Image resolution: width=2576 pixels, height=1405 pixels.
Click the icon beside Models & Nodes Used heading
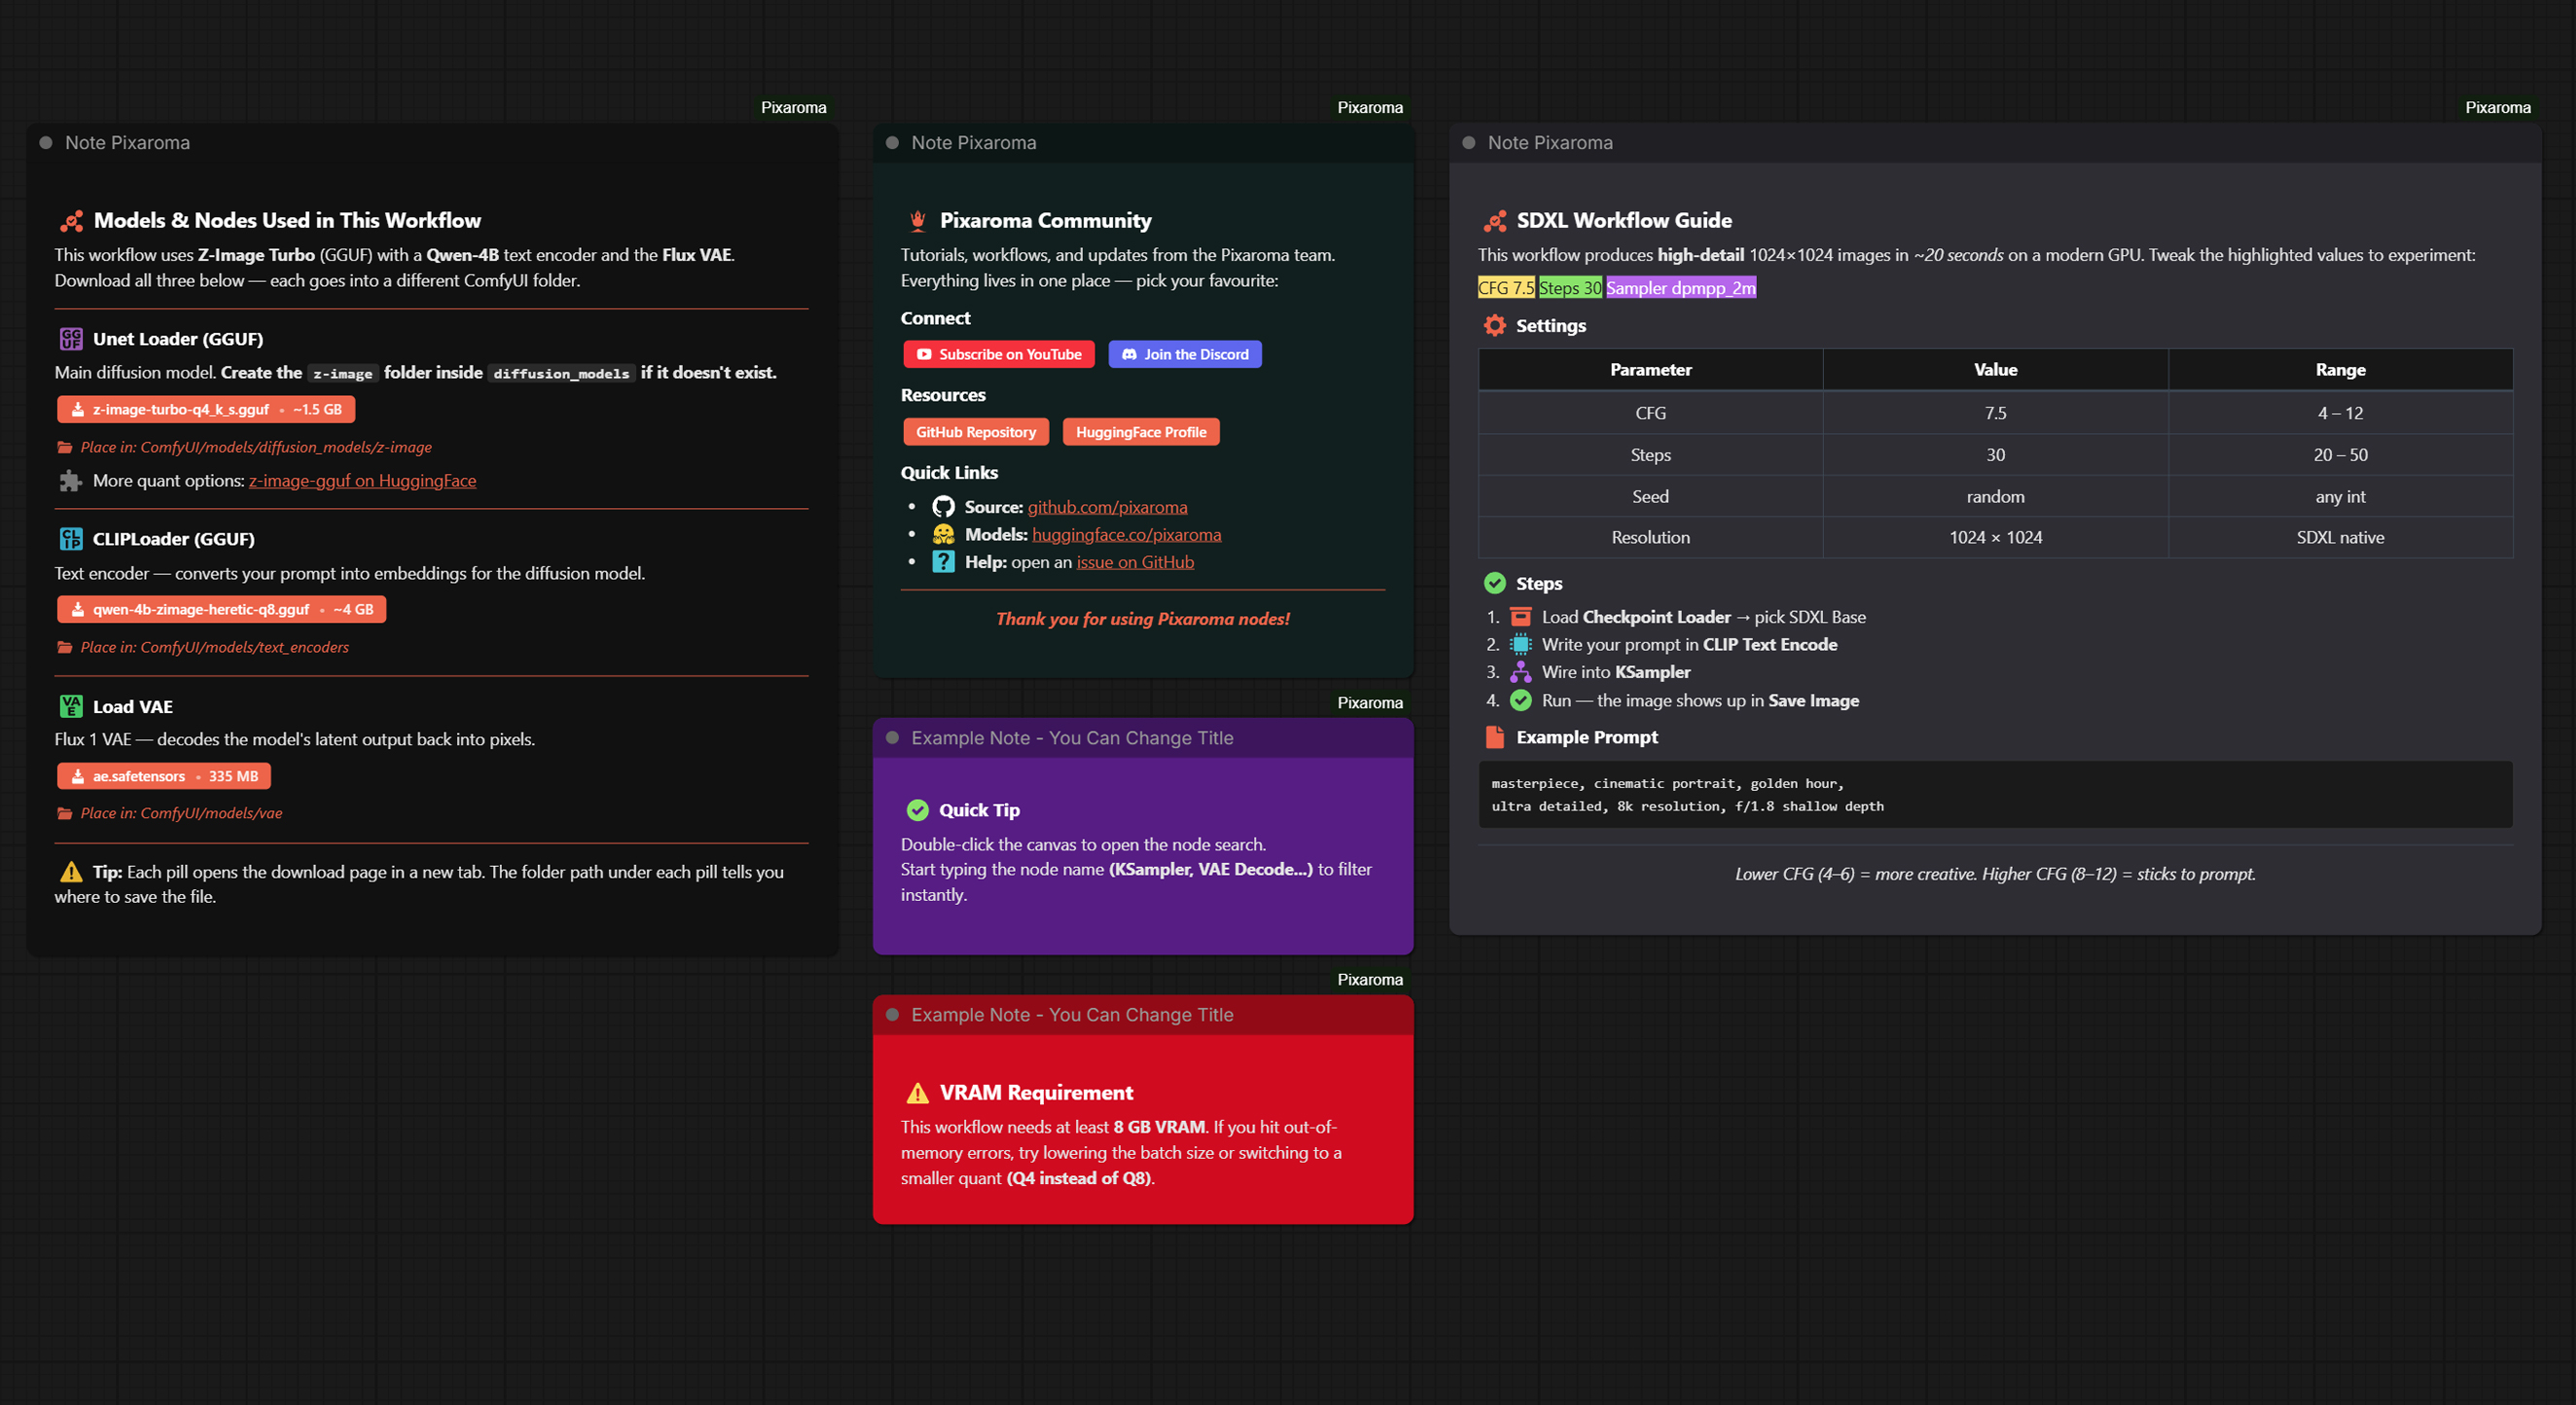[71, 221]
